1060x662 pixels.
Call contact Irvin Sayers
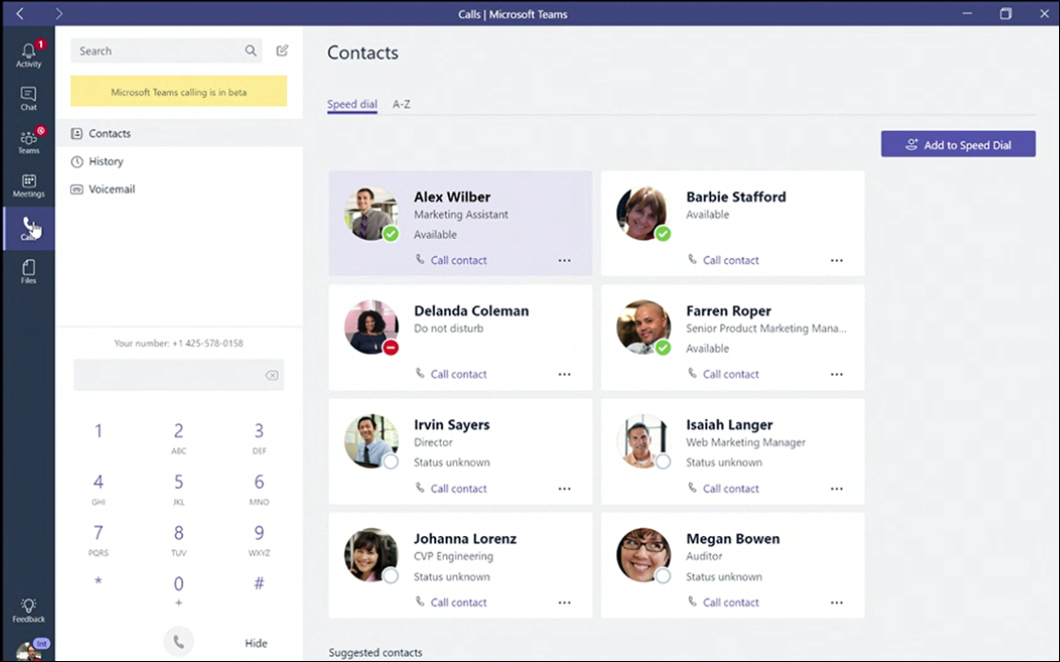pos(451,488)
